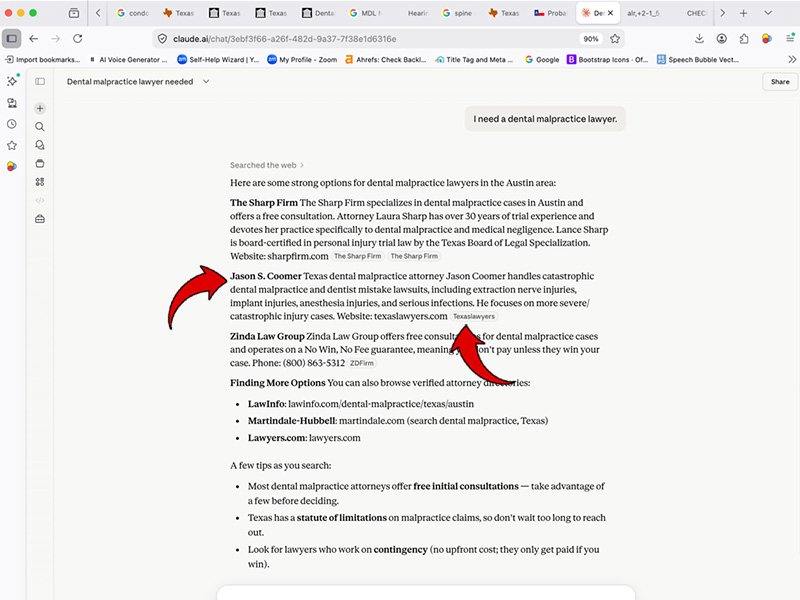The width and height of the screenshot is (800, 600).
Task: Collapse Claude's sidebar panel toggle
Action: pyautogui.click(x=40, y=82)
